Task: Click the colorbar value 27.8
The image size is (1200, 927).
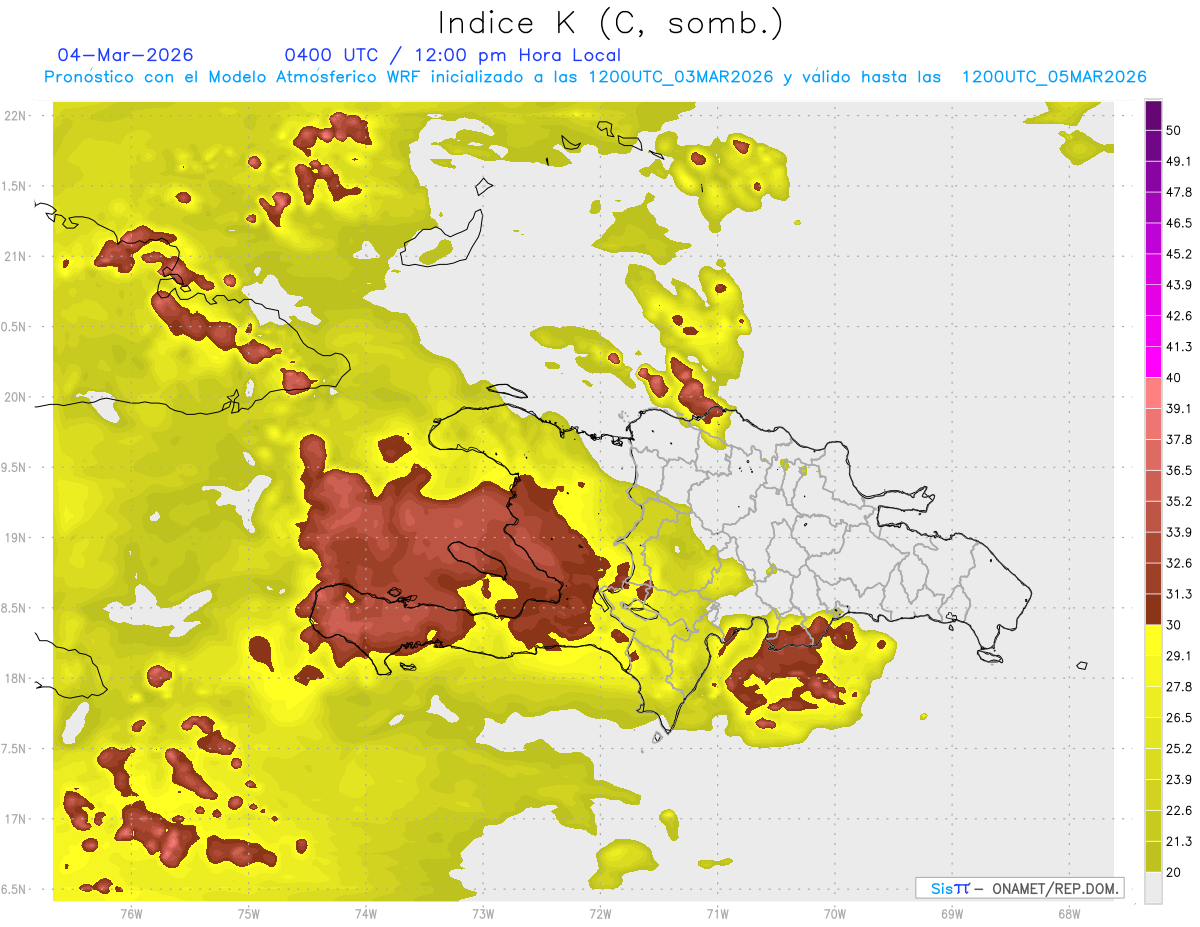Action: pos(1179,686)
